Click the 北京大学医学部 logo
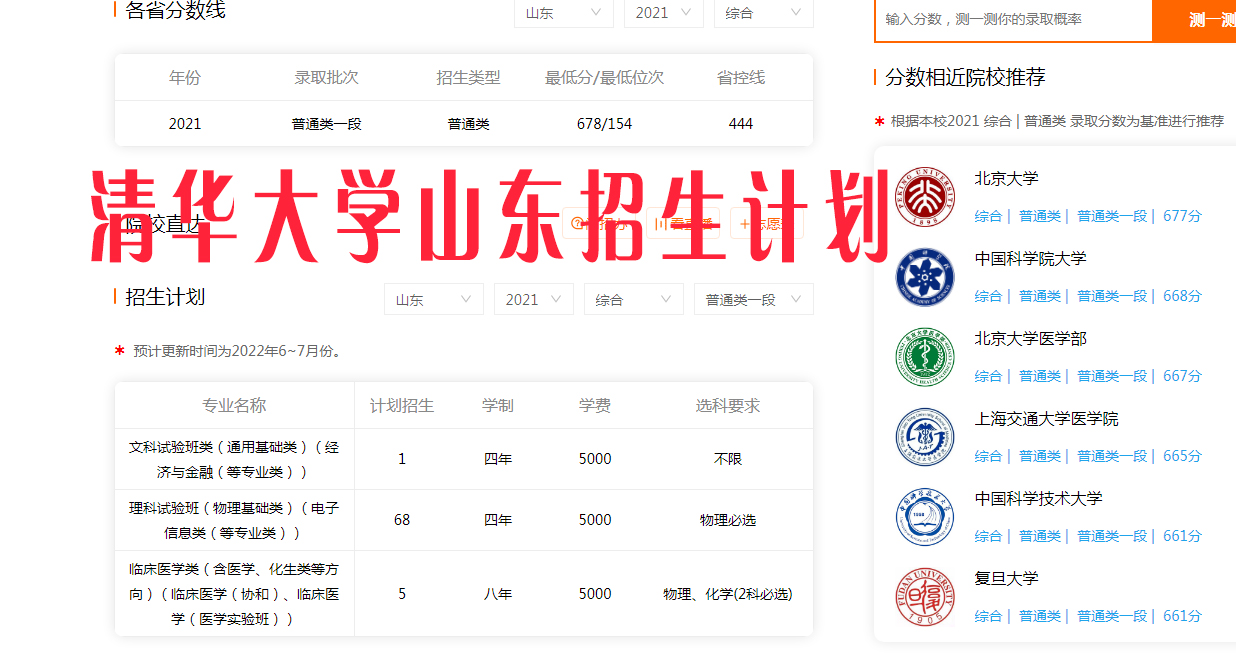The image size is (1236, 665). click(x=924, y=357)
